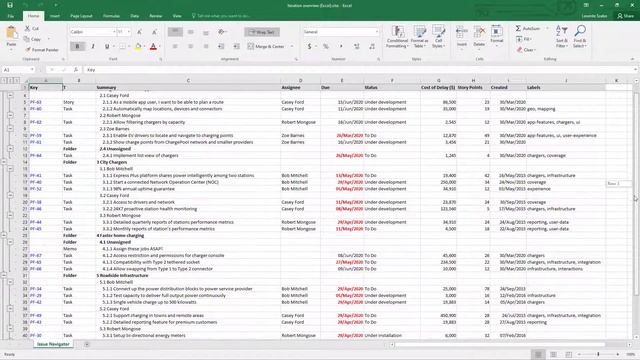Image resolution: width=640 pixels, height=360 pixels.
Task: Add a new sheet with plus button
Action: click(87, 344)
